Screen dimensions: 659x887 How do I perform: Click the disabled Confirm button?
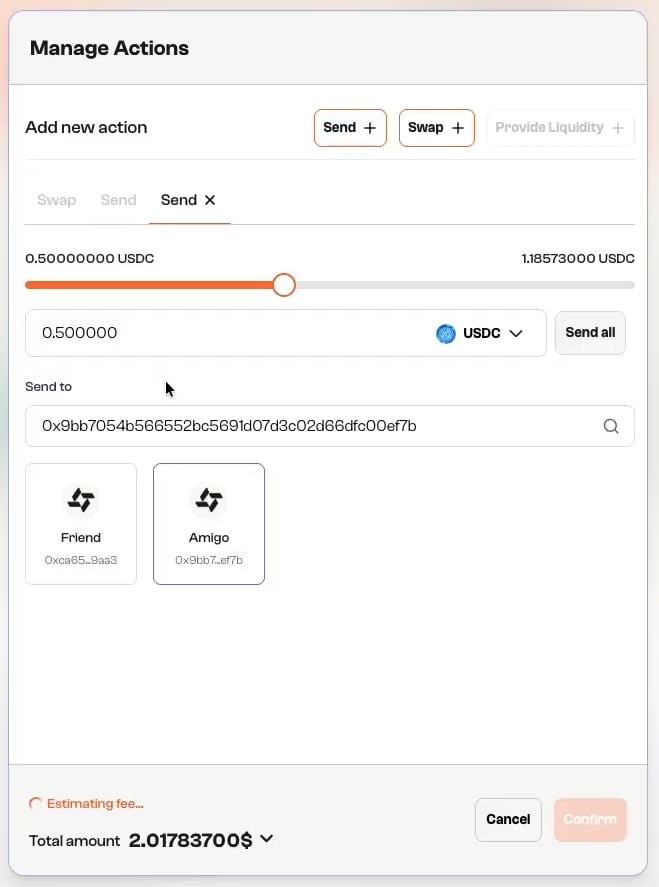tap(590, 819)
